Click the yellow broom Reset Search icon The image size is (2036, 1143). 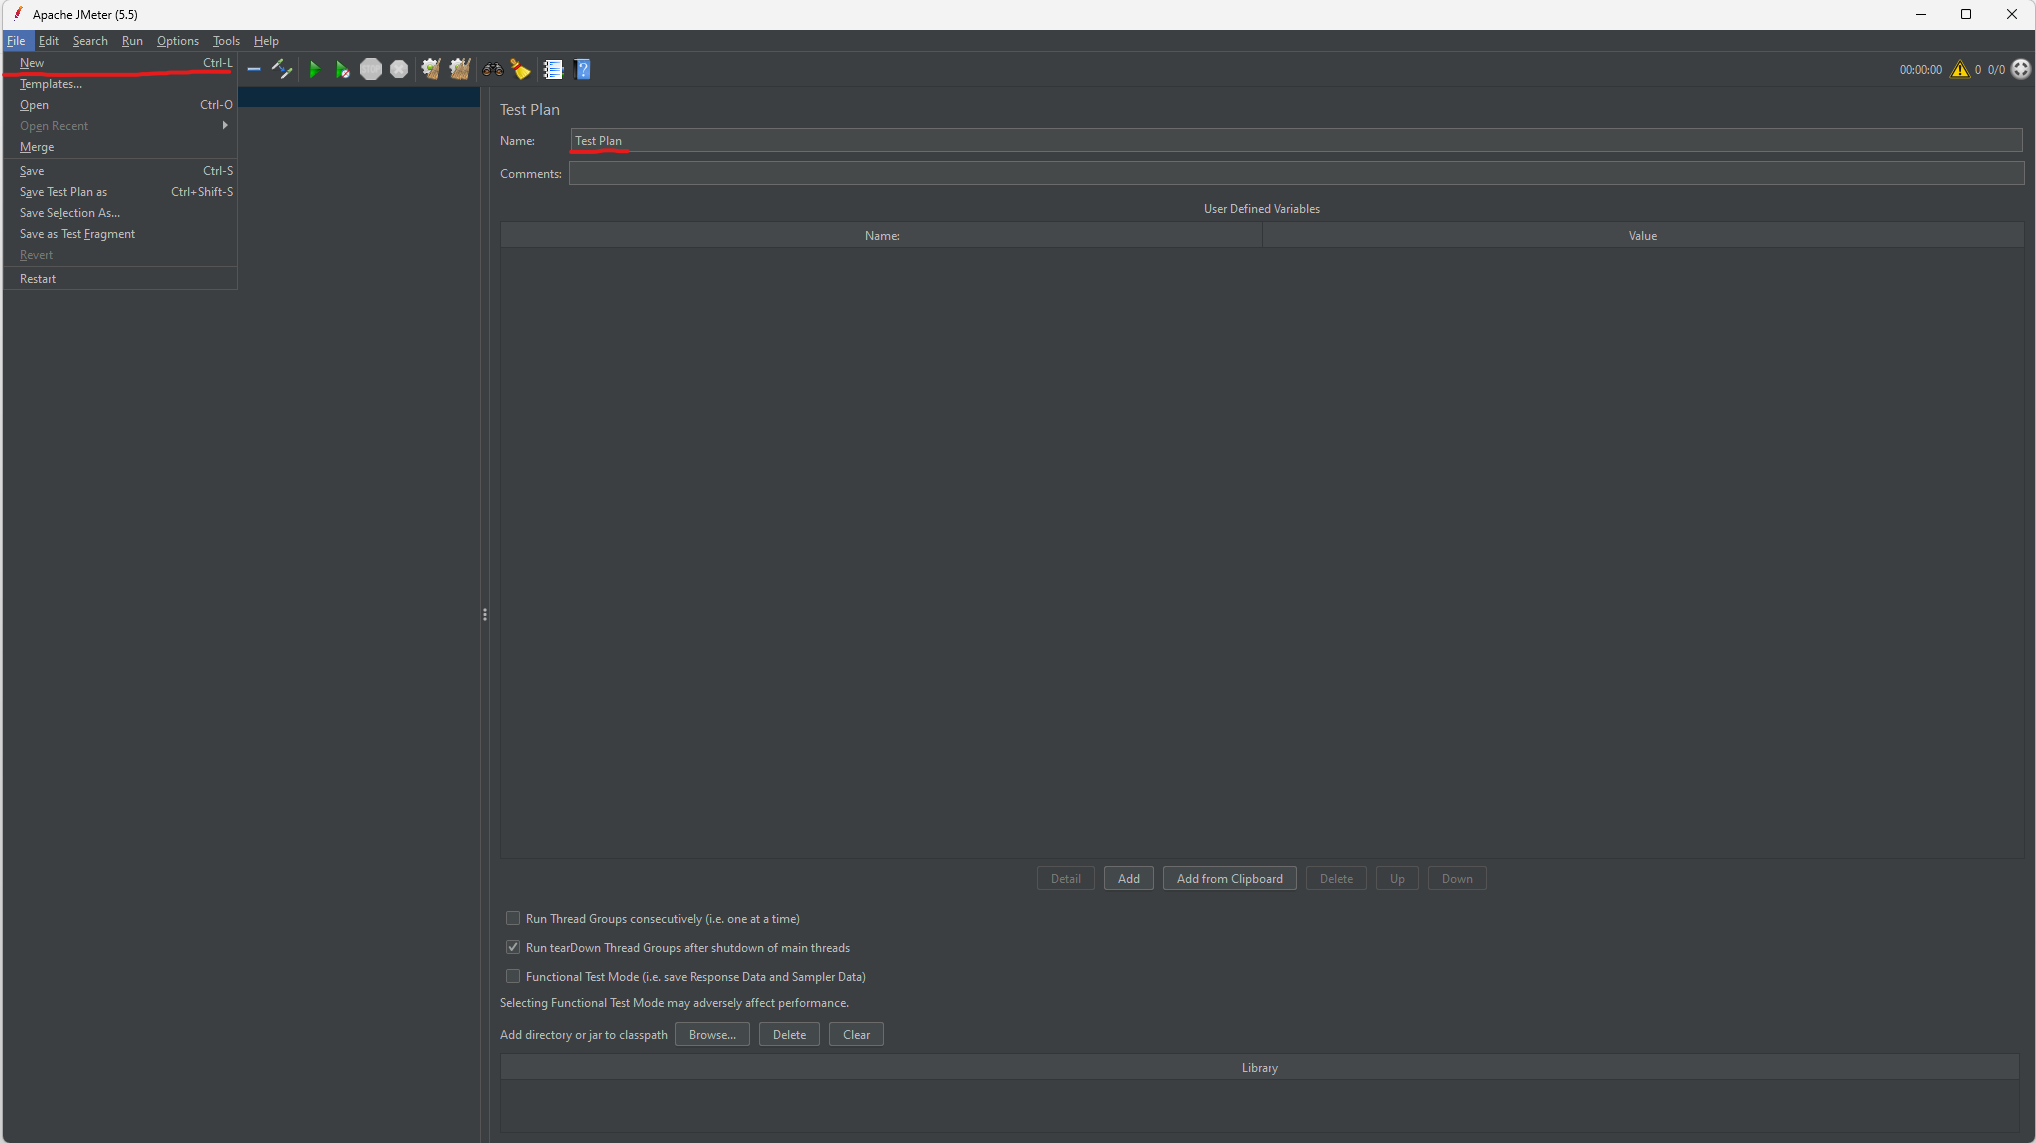520,69
